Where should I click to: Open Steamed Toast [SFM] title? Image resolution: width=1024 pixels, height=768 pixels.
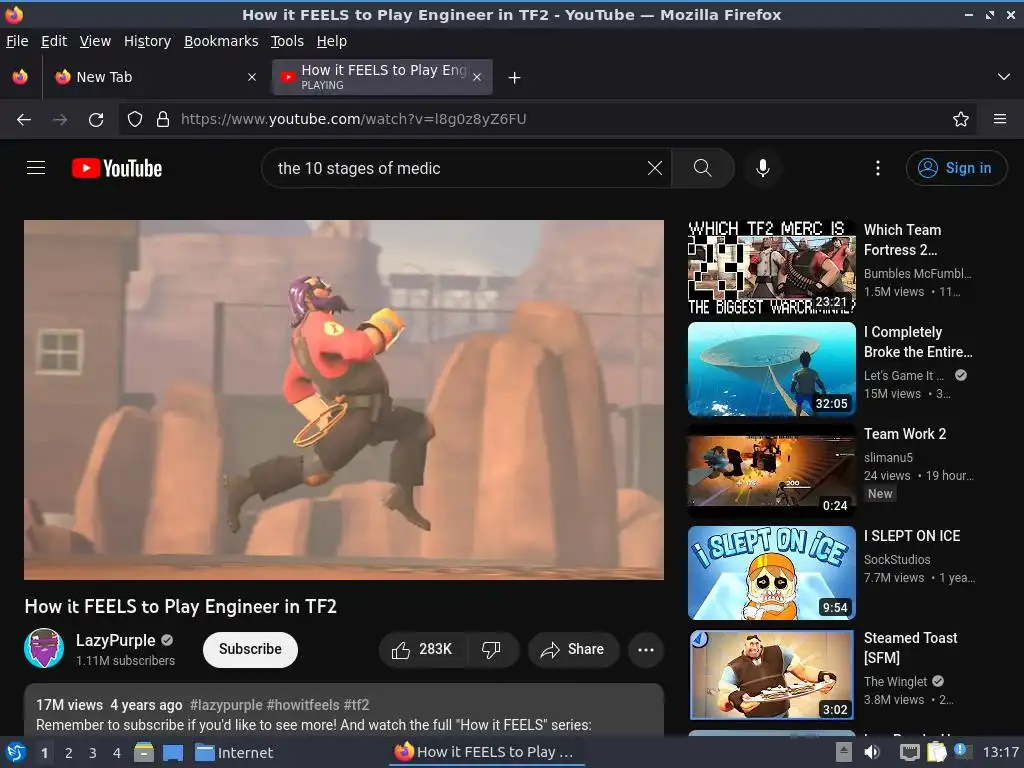click(910, 648)
